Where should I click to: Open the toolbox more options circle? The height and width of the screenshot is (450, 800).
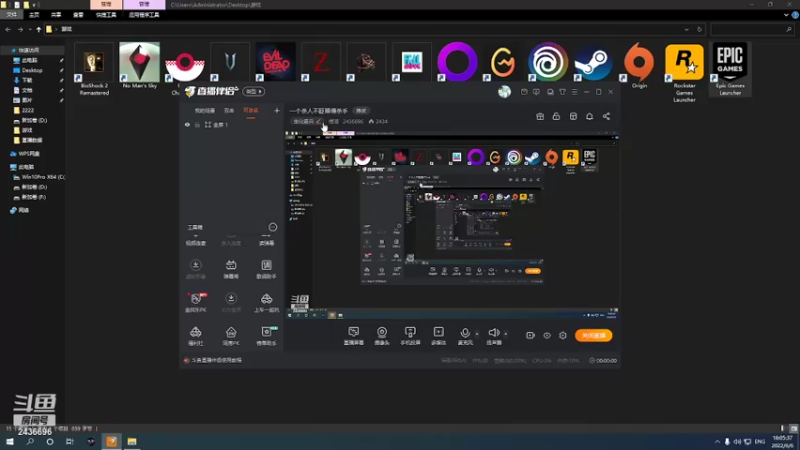point(273,227)
